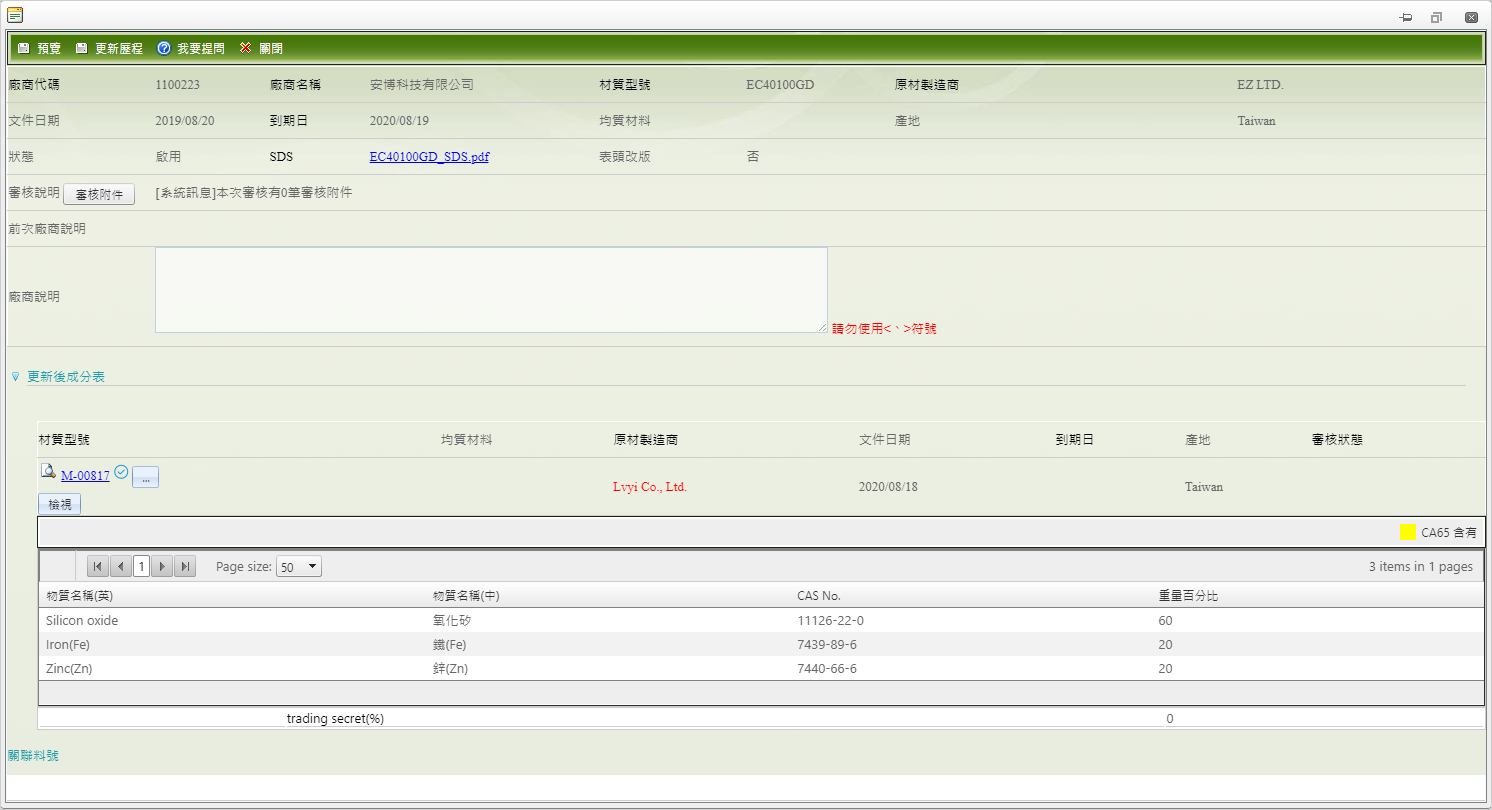Viewport: 1492px width, 810px height.
Task: Click the 檢視 view button
Action: [60, 504]
